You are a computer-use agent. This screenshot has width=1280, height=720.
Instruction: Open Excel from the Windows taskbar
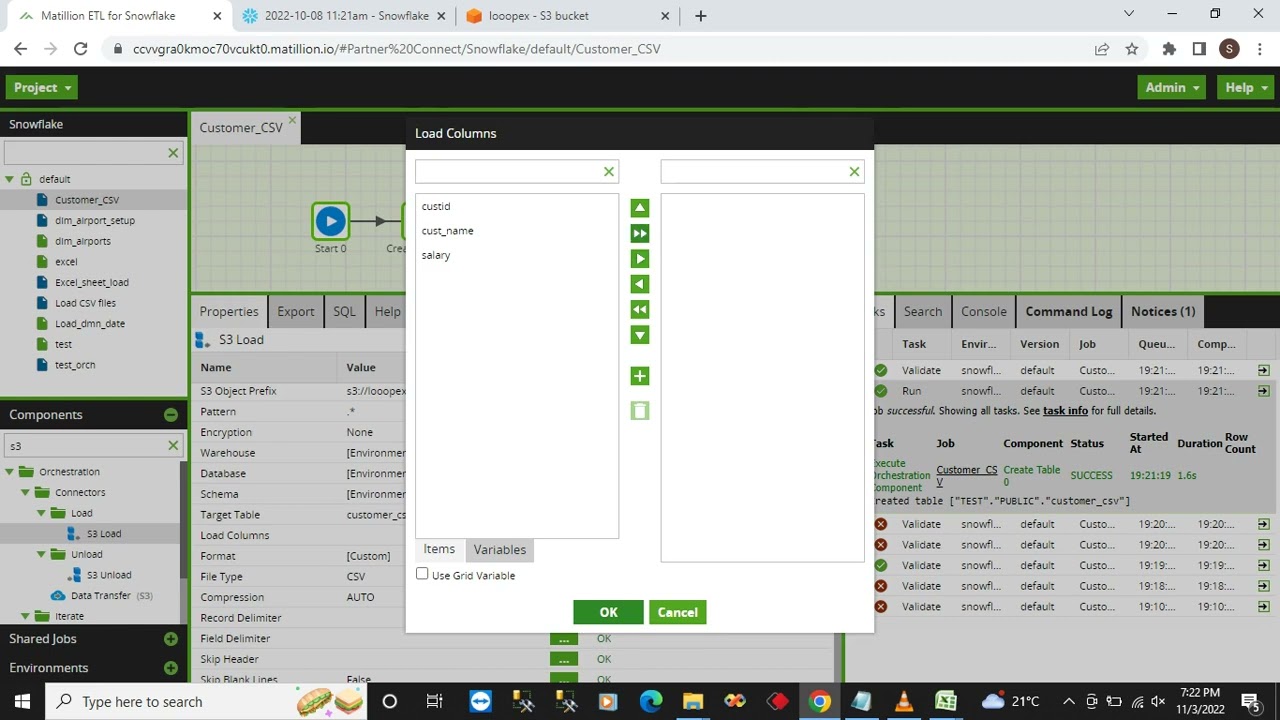(946, 701)
